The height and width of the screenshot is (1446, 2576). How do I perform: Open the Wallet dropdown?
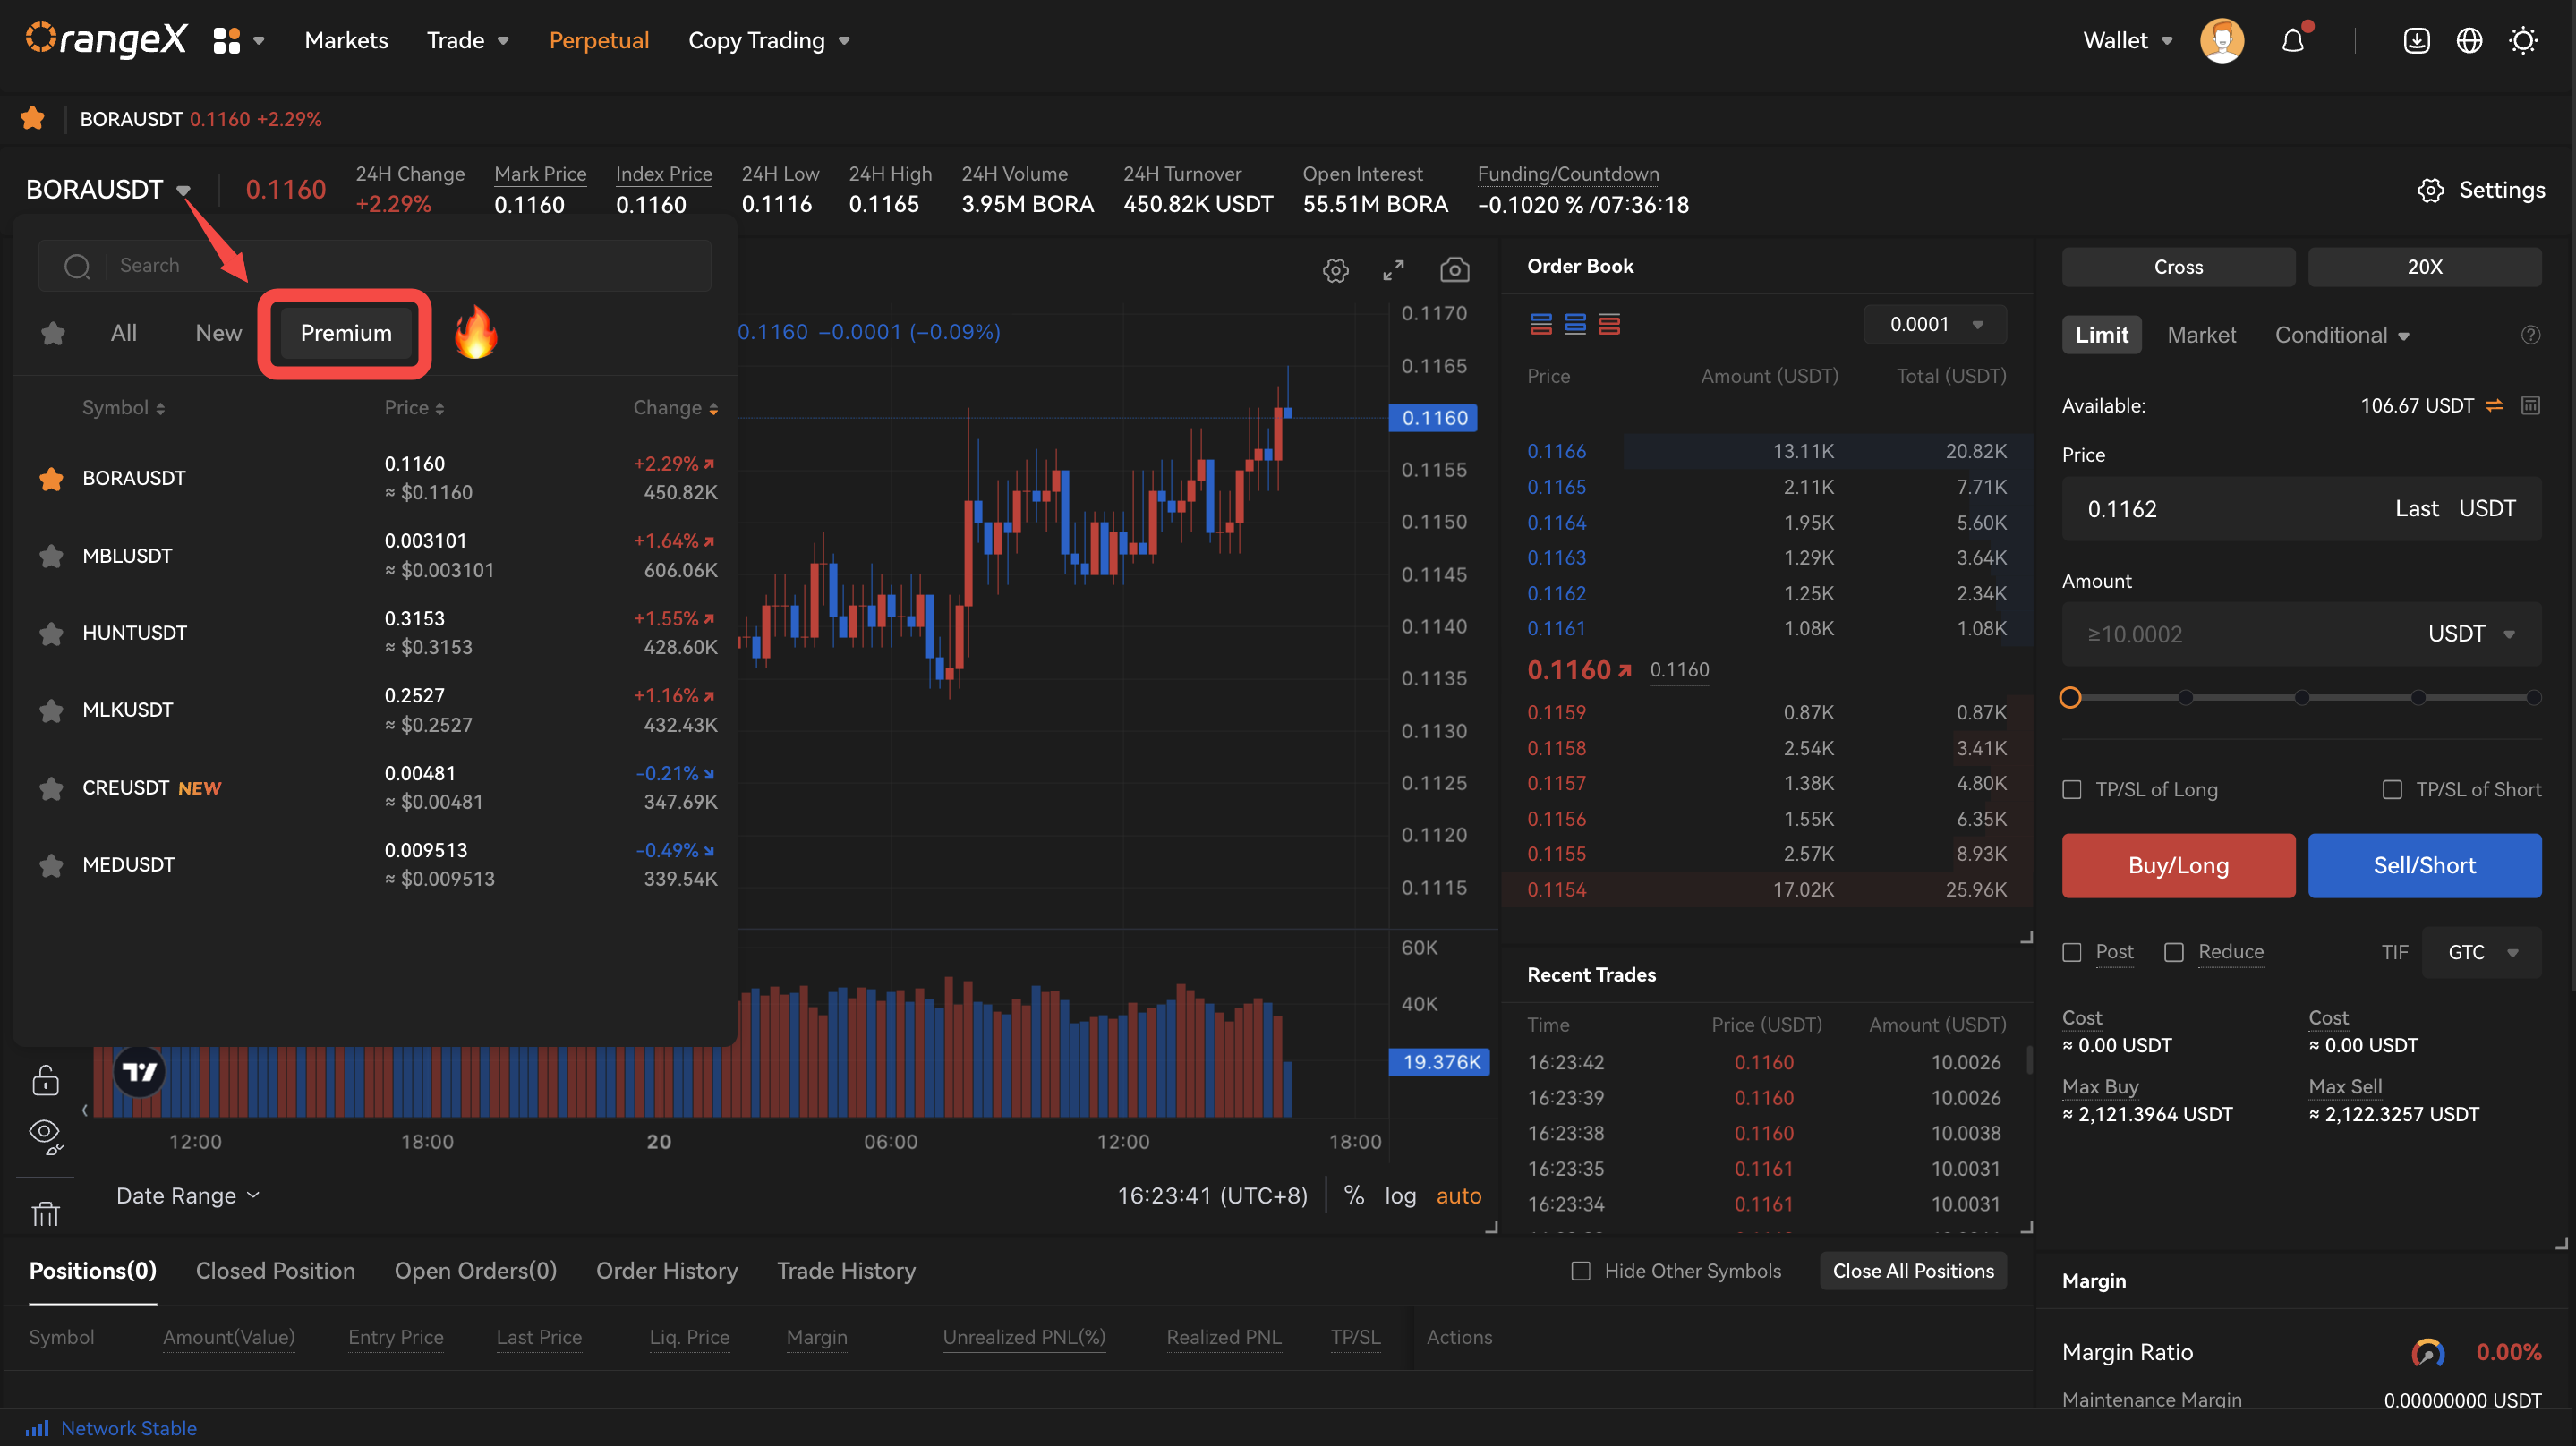2128,41
